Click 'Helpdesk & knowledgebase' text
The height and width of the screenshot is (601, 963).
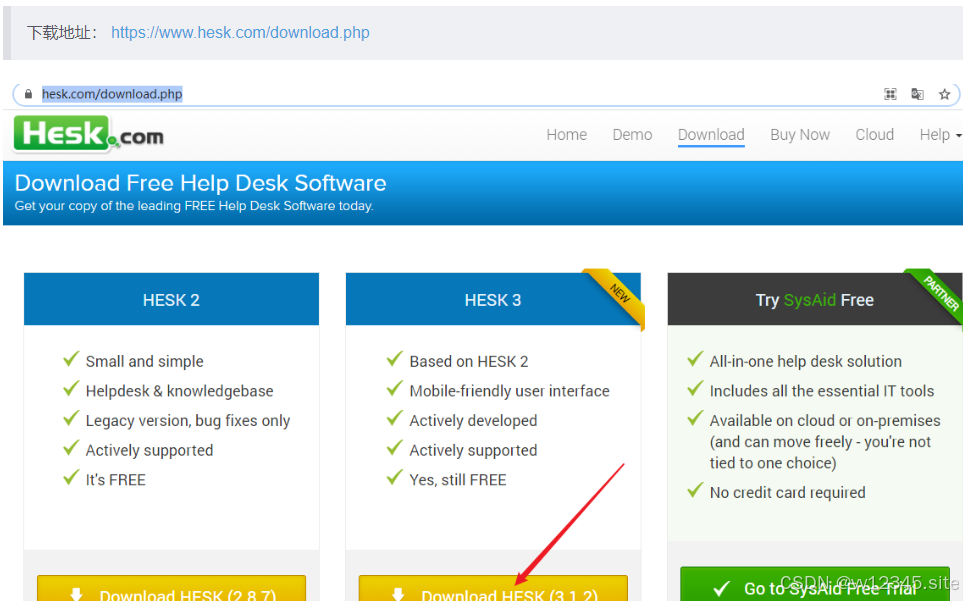pos(179,391)
